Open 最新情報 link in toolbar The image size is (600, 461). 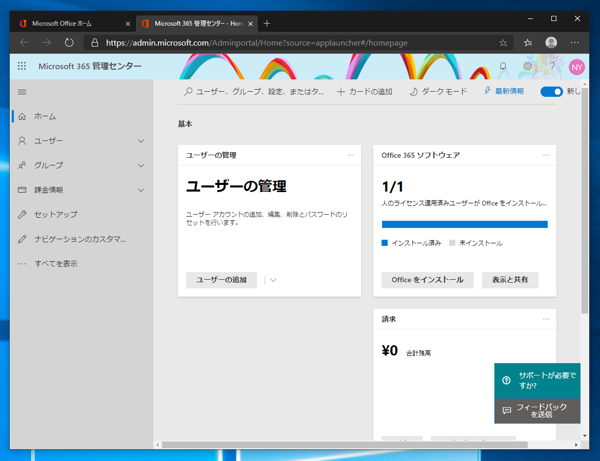[x=504, y=91]
